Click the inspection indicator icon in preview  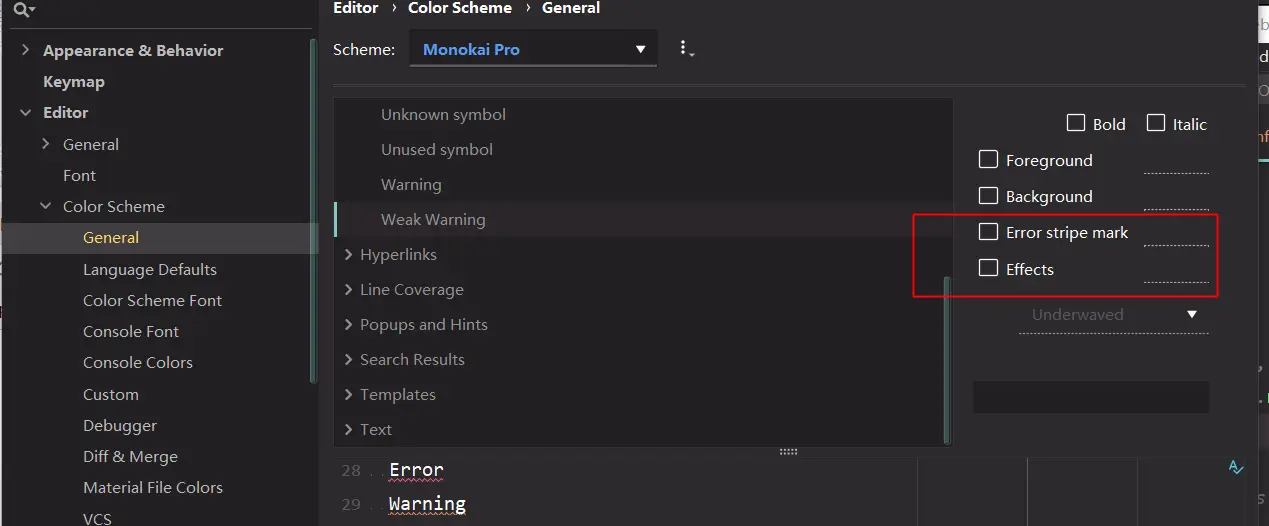(x=1236, y=467)
